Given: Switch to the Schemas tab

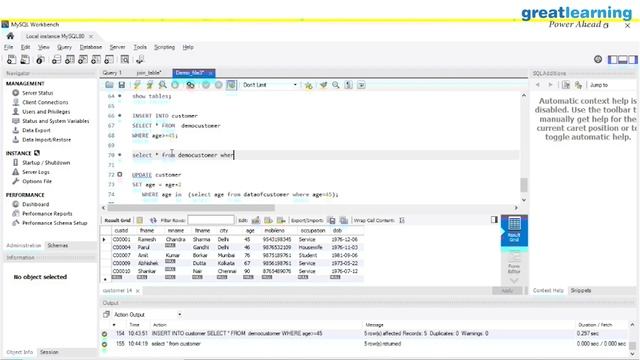Looking at the screenshot, I should pyautogui.click(x=58, y=245).
